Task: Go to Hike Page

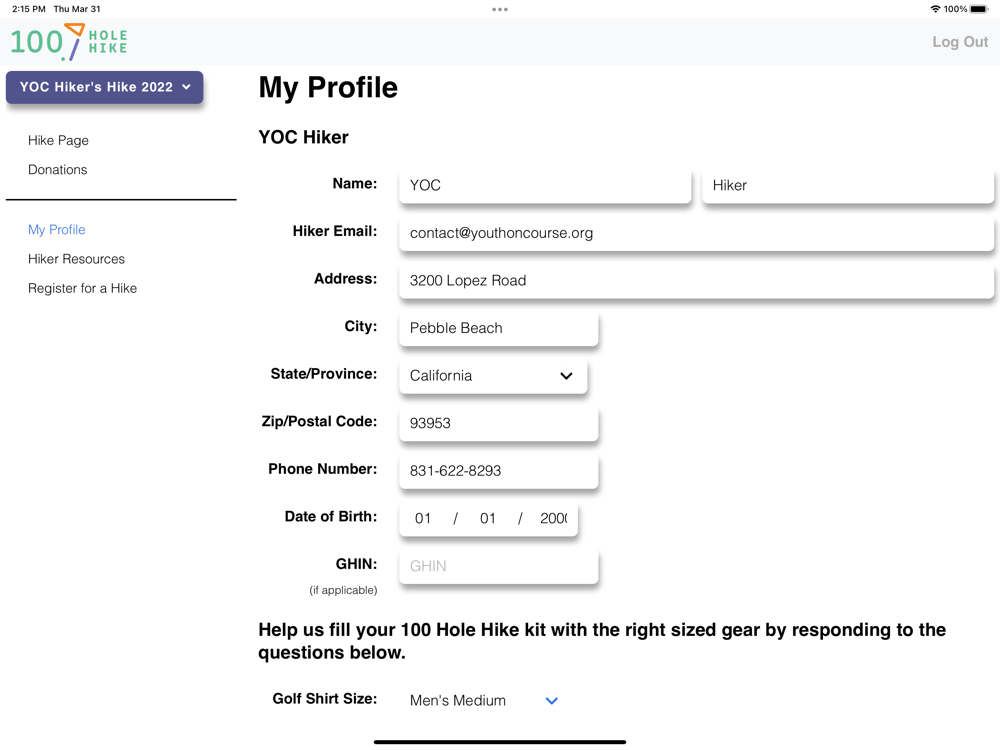Action: pyautogui.click(x=58, y=140)
